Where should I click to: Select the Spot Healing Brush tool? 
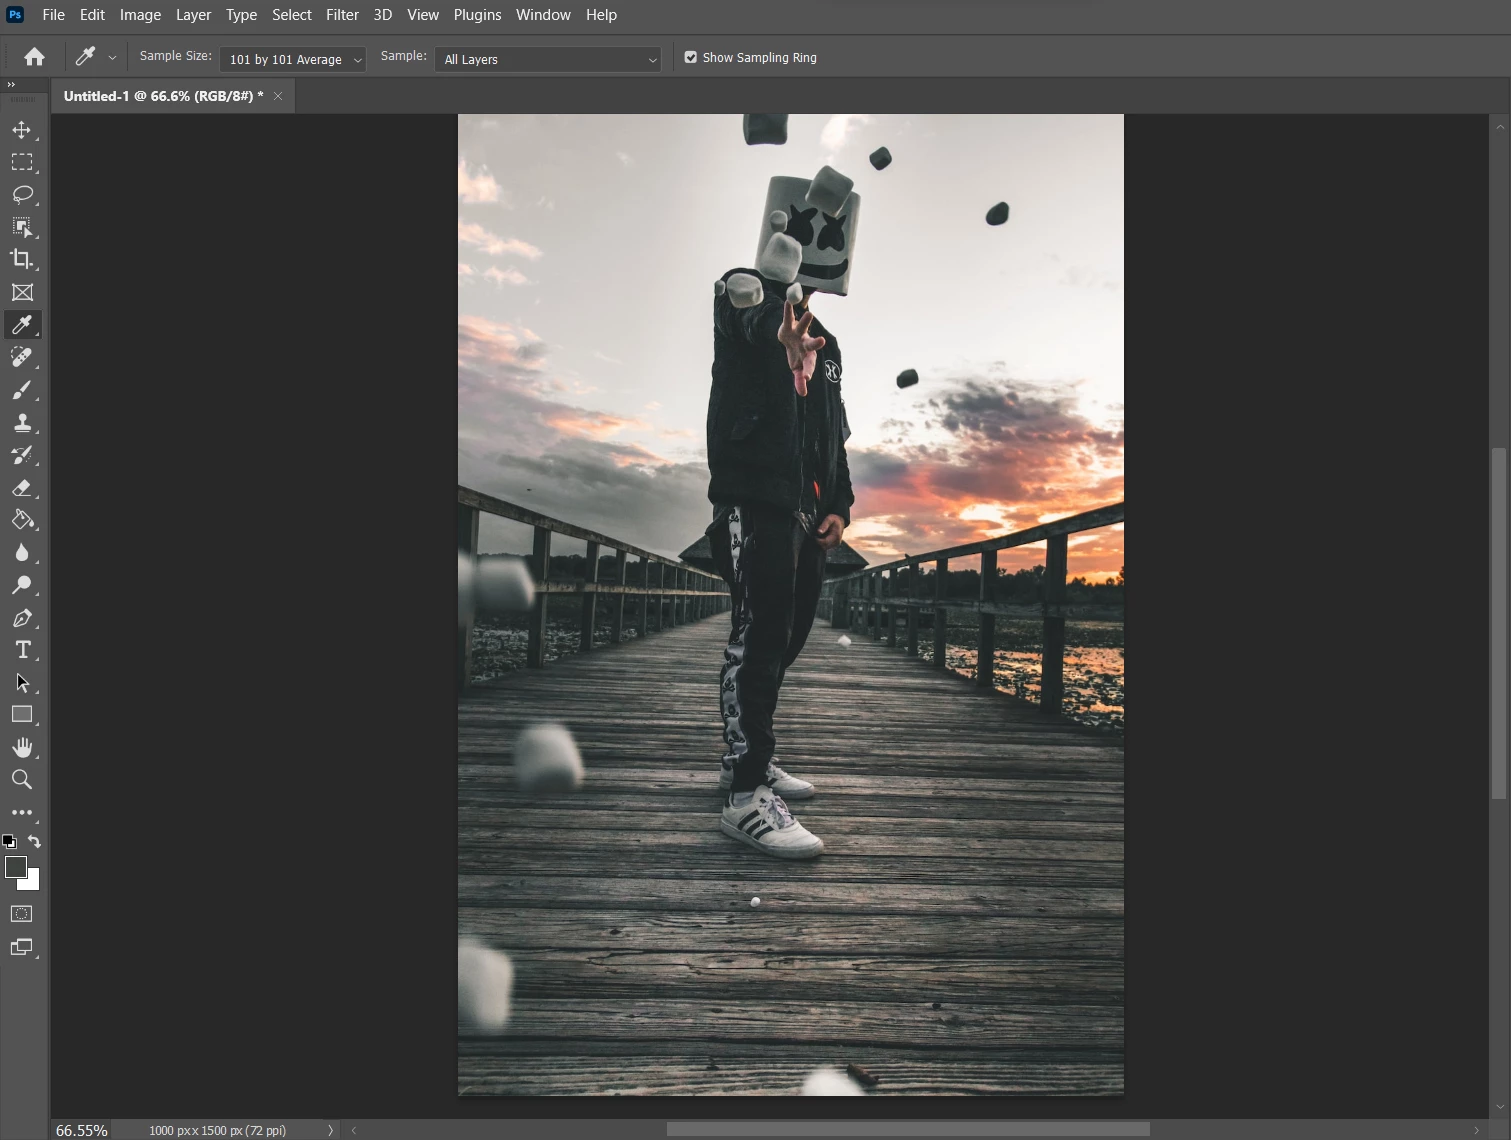[22, 357]
